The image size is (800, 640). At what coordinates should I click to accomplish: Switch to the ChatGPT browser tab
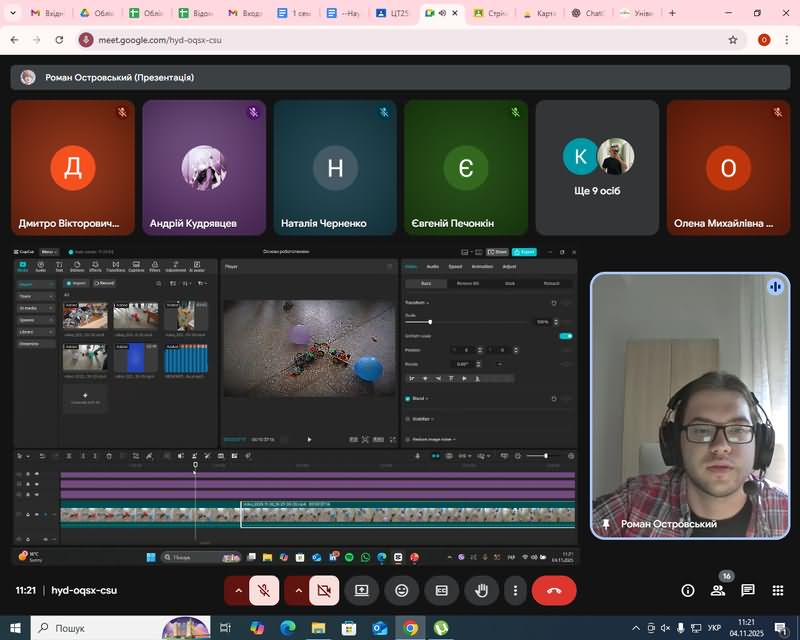pos(590,13)
